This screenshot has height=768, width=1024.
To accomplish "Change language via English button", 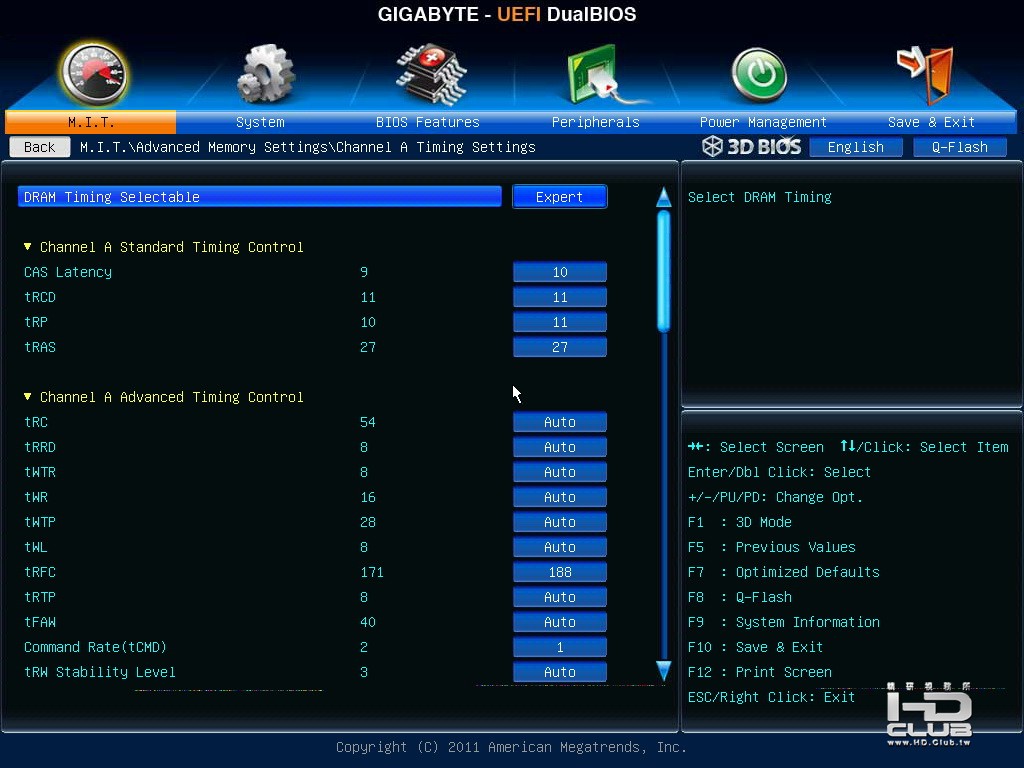I will coord(856,147).
